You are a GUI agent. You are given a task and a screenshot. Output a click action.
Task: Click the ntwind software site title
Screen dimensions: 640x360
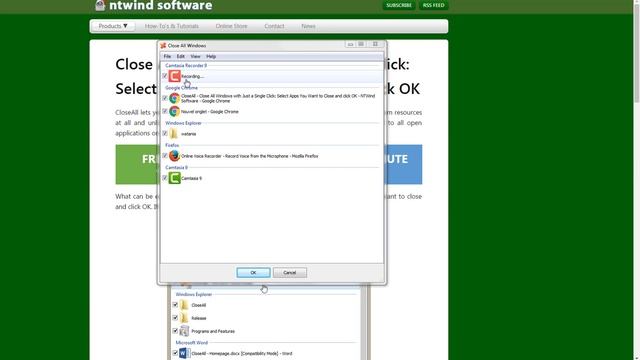161,5
